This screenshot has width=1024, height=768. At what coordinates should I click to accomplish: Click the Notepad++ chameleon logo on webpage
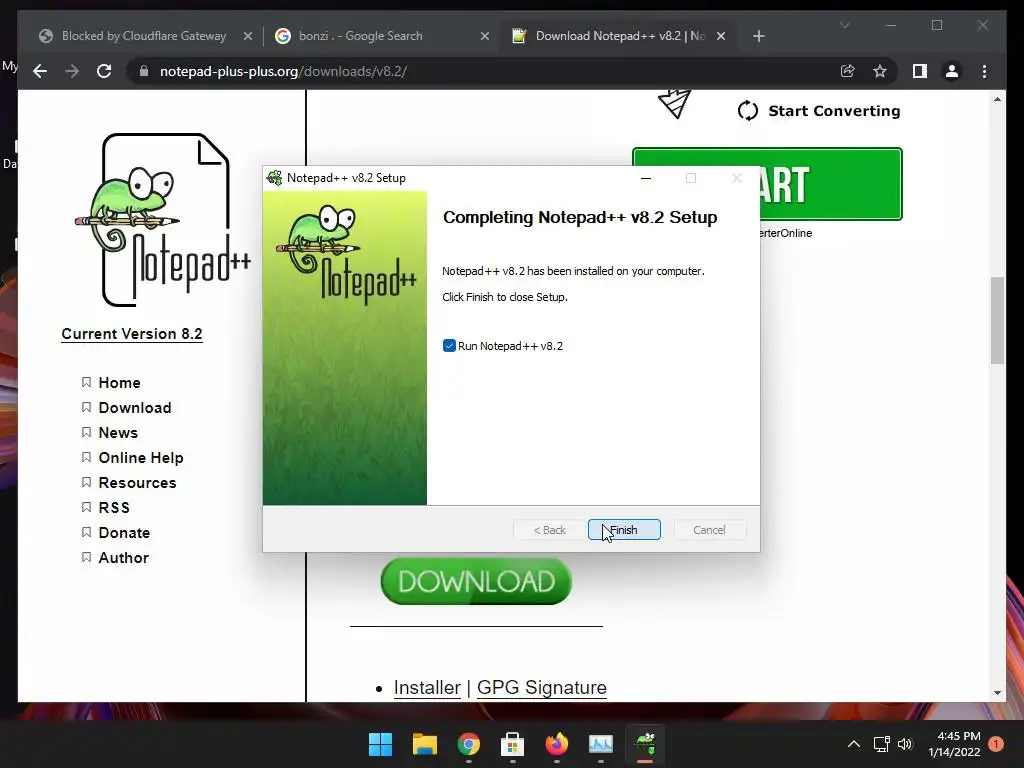tap(163, 220)
